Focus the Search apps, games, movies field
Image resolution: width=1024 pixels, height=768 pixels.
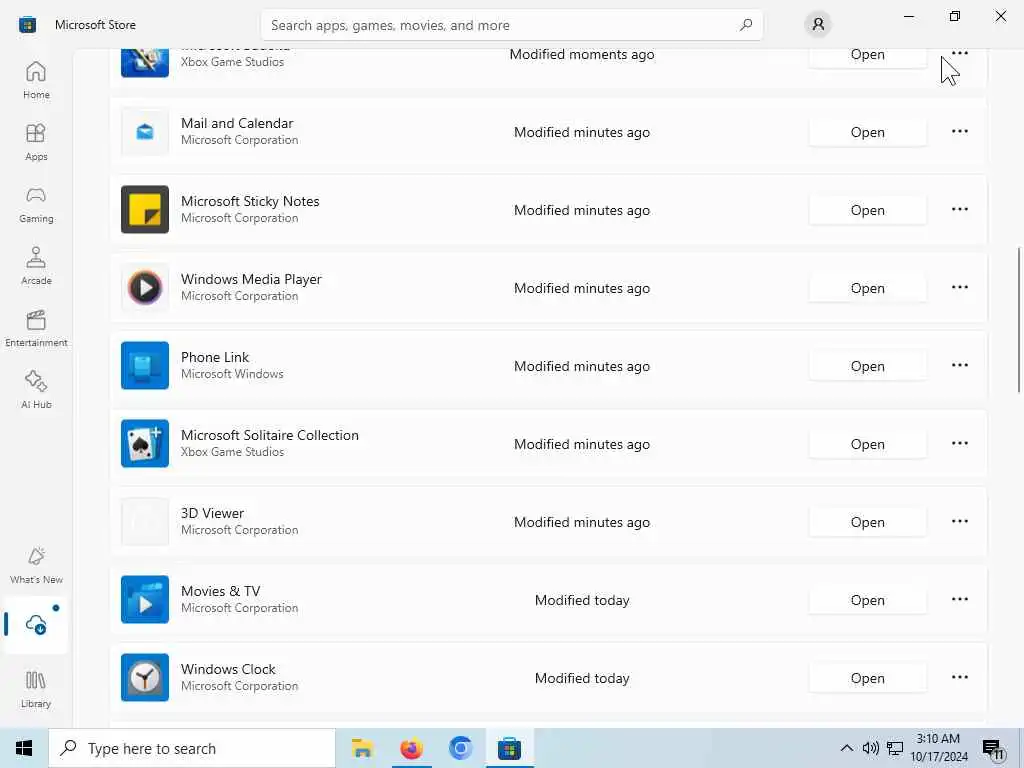tap(511, 25)
